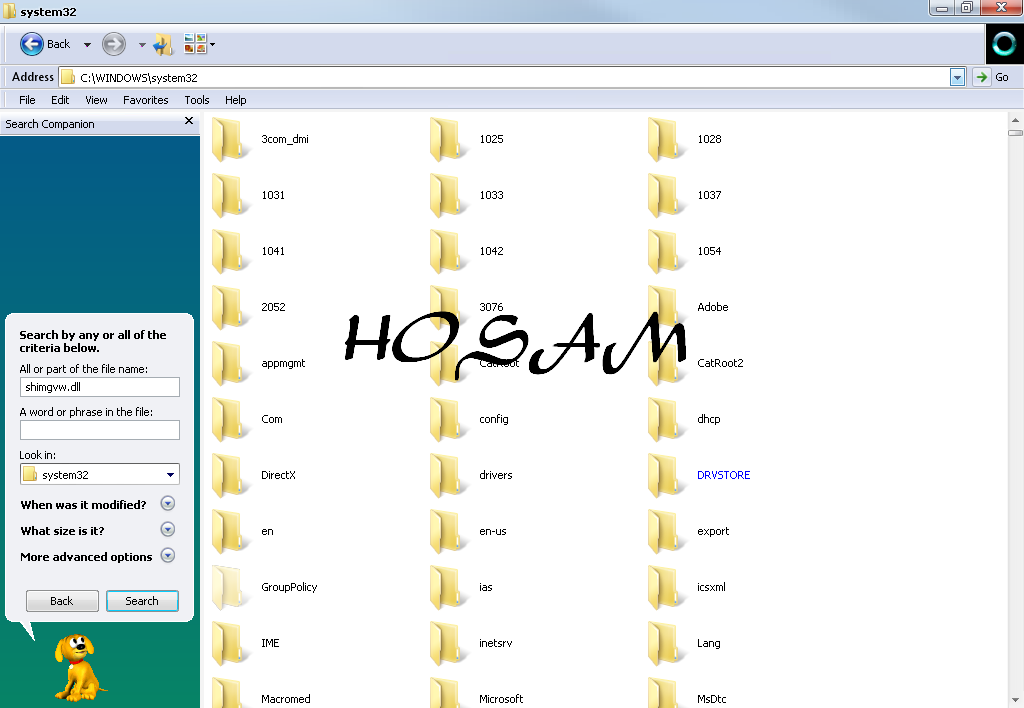1024x708 pixels.
Task: Open the Tools menu
Action: coord(196,99)
